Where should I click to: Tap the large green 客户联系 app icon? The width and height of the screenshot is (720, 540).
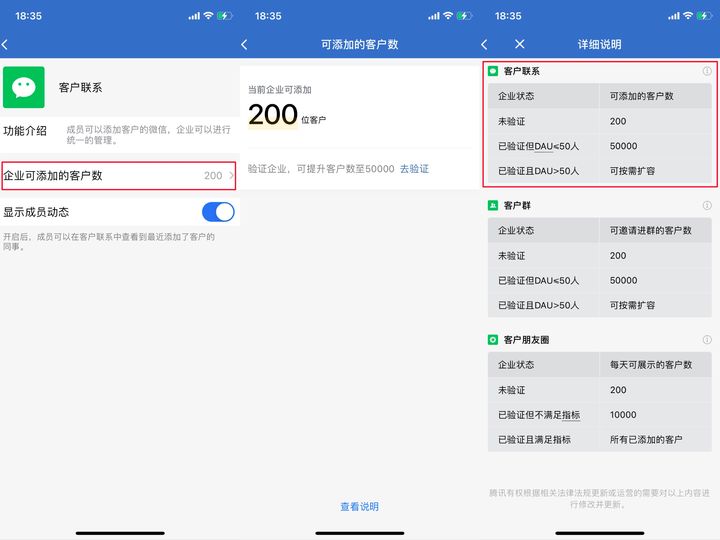pyautogui.click(x=23, y=88)
